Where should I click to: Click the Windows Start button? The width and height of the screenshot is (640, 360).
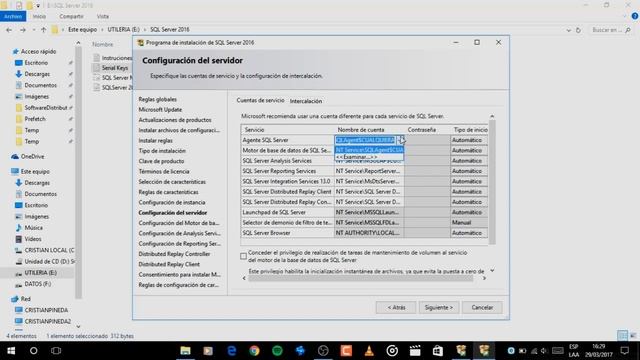(11, 351)
